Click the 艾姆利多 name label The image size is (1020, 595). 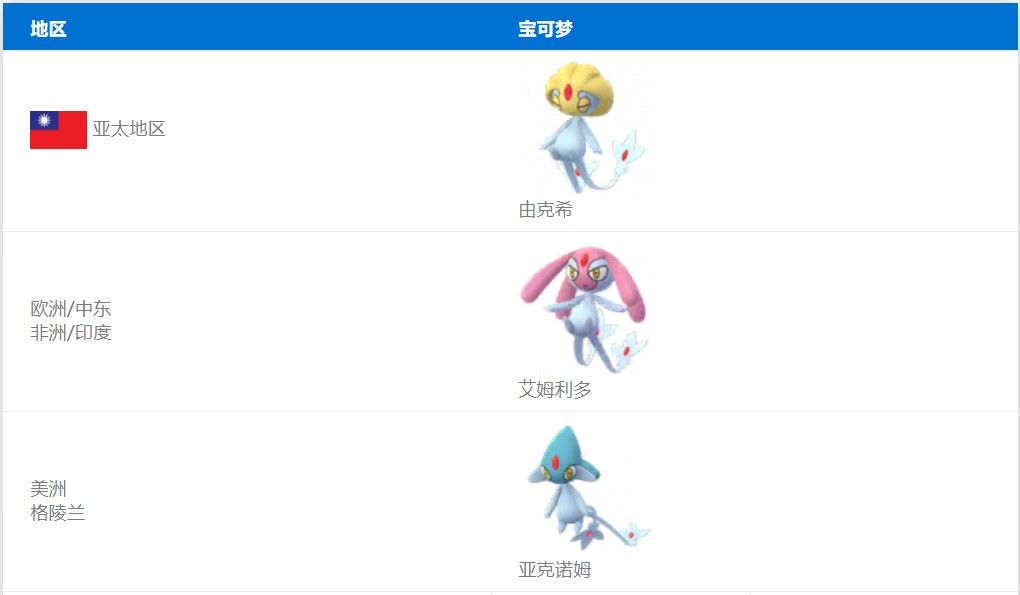554,390
